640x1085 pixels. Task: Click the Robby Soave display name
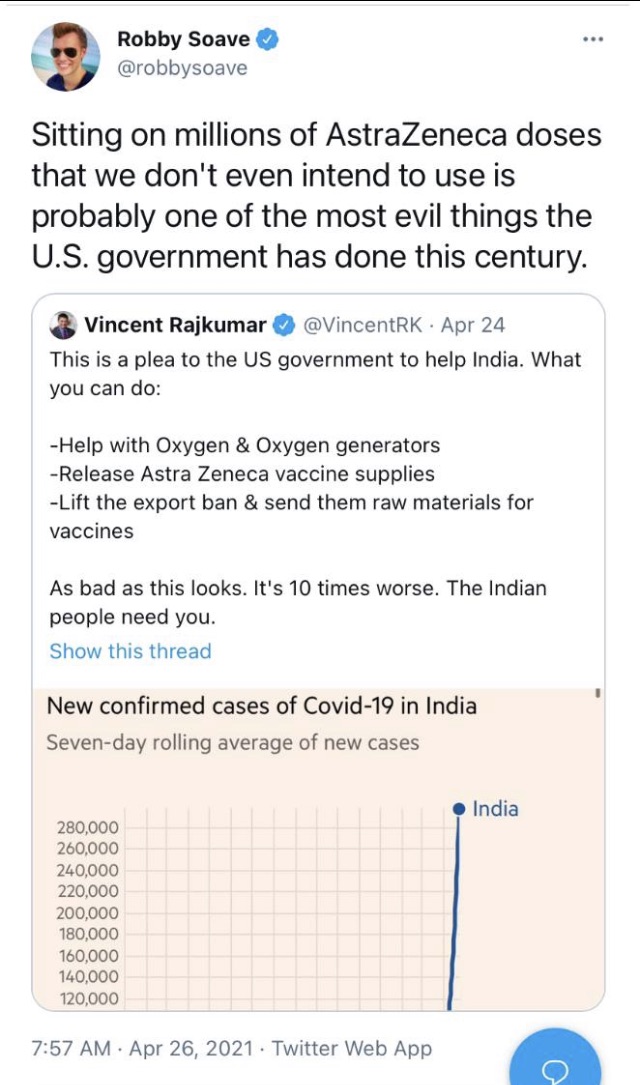(183, 39)
